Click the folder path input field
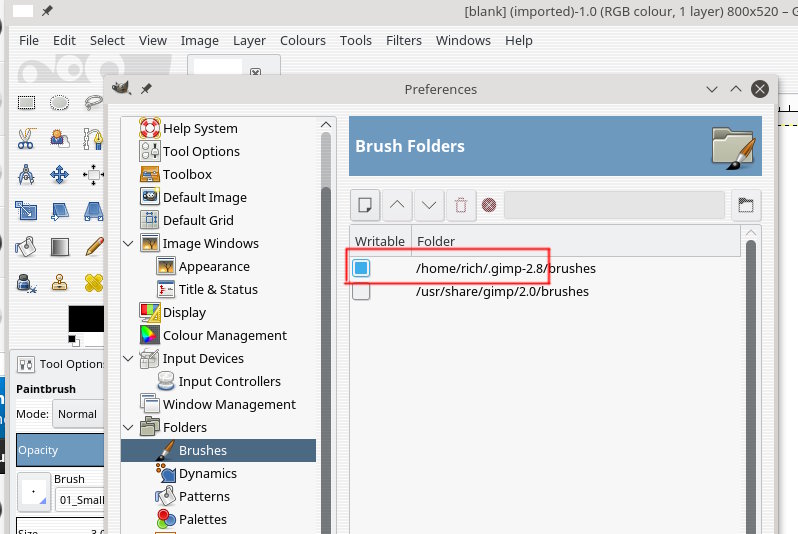 click(x=614, y=205)
